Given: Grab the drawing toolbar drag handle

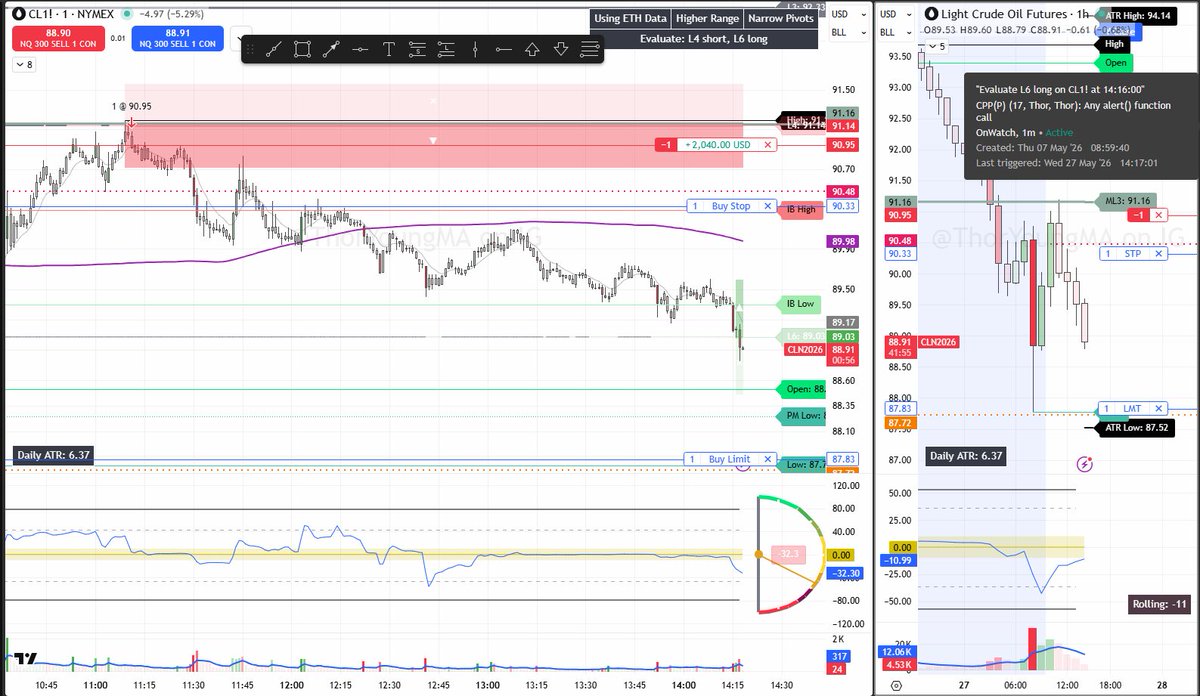Looking at the screenshot, I should click(250, 49).
